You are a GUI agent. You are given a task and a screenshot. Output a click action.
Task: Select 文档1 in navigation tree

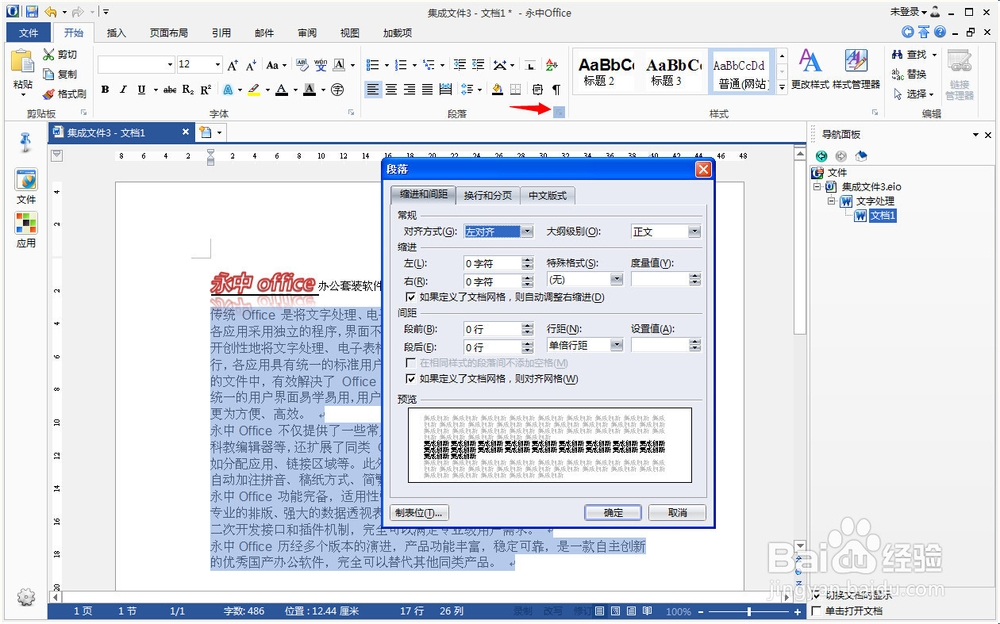pyautogui.click(x=883, y=216)
